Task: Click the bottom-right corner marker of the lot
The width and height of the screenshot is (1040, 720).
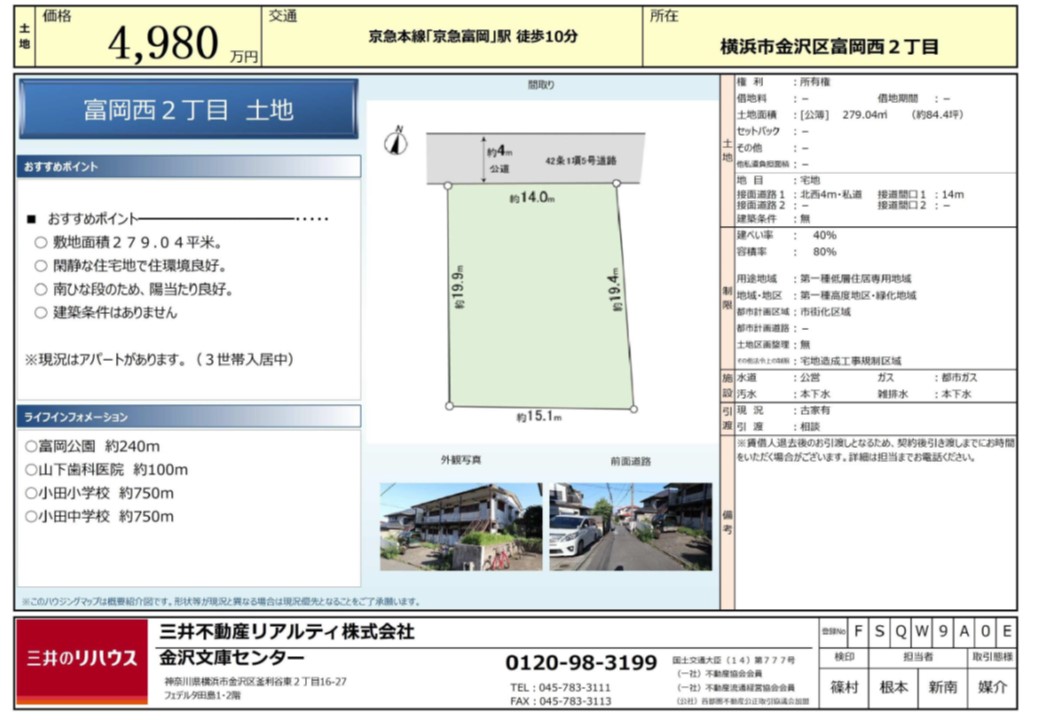Action: pyautogui.click(x=634, y=407)
